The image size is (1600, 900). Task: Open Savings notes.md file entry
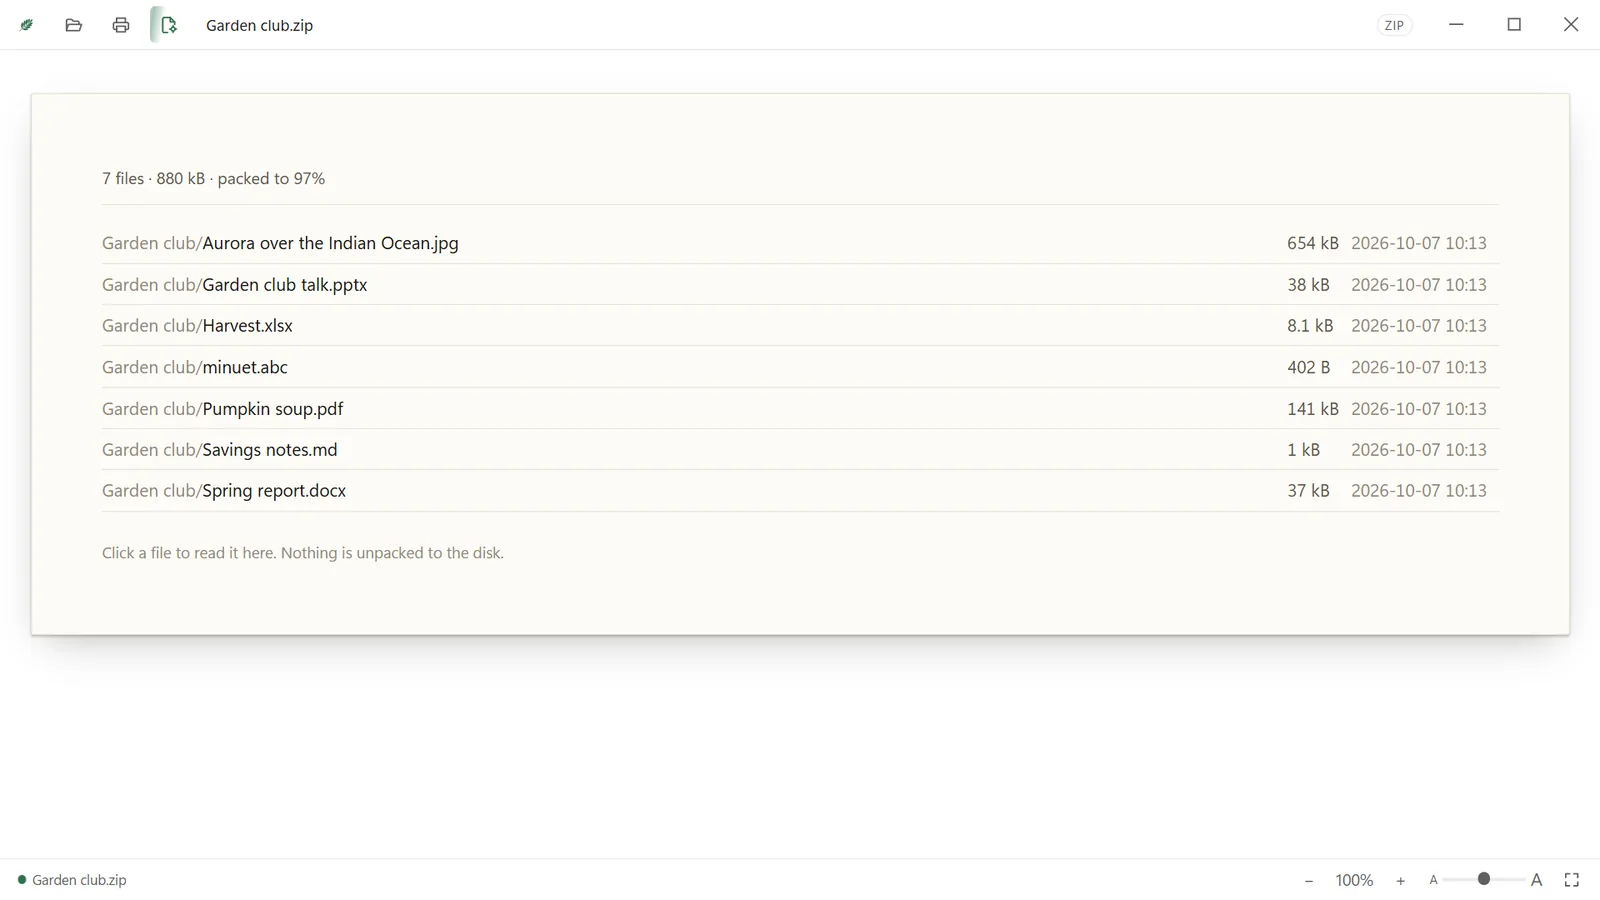(800, 449)
